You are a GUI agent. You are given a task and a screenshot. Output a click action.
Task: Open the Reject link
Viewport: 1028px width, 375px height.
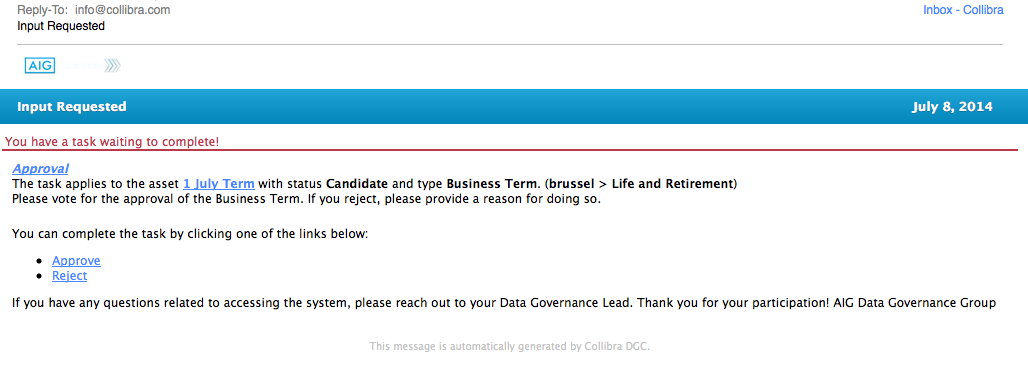click(69, 276)
